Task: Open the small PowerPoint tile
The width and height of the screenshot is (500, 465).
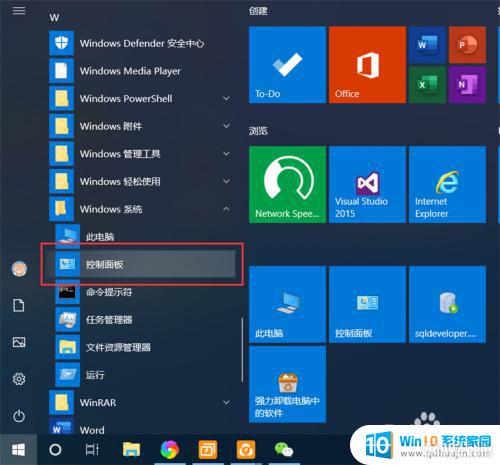Action: (467, 45)
